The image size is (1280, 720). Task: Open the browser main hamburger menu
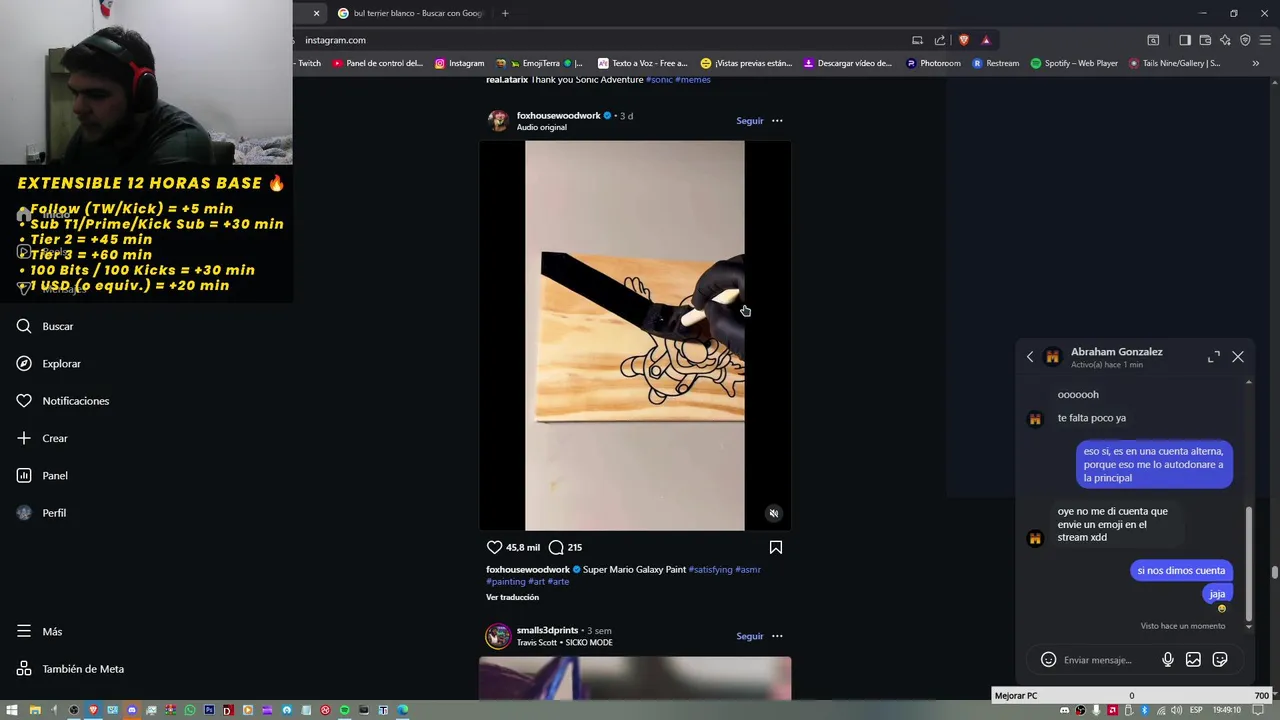1265,40
